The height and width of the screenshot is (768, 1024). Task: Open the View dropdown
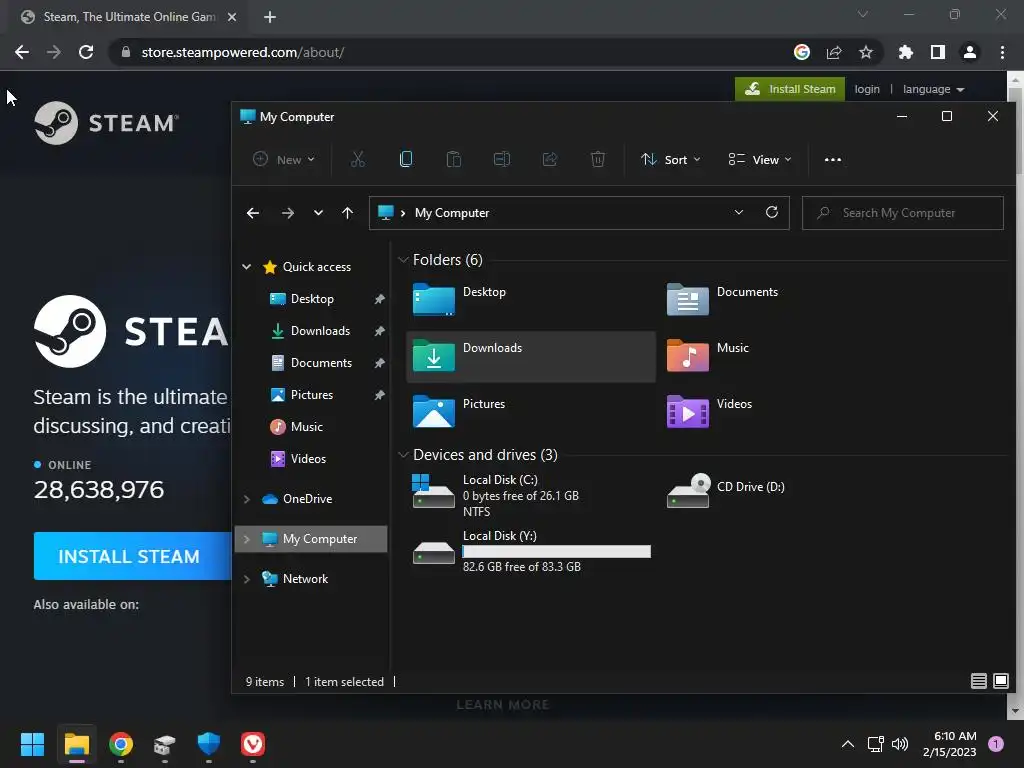[x=760, y=159]
